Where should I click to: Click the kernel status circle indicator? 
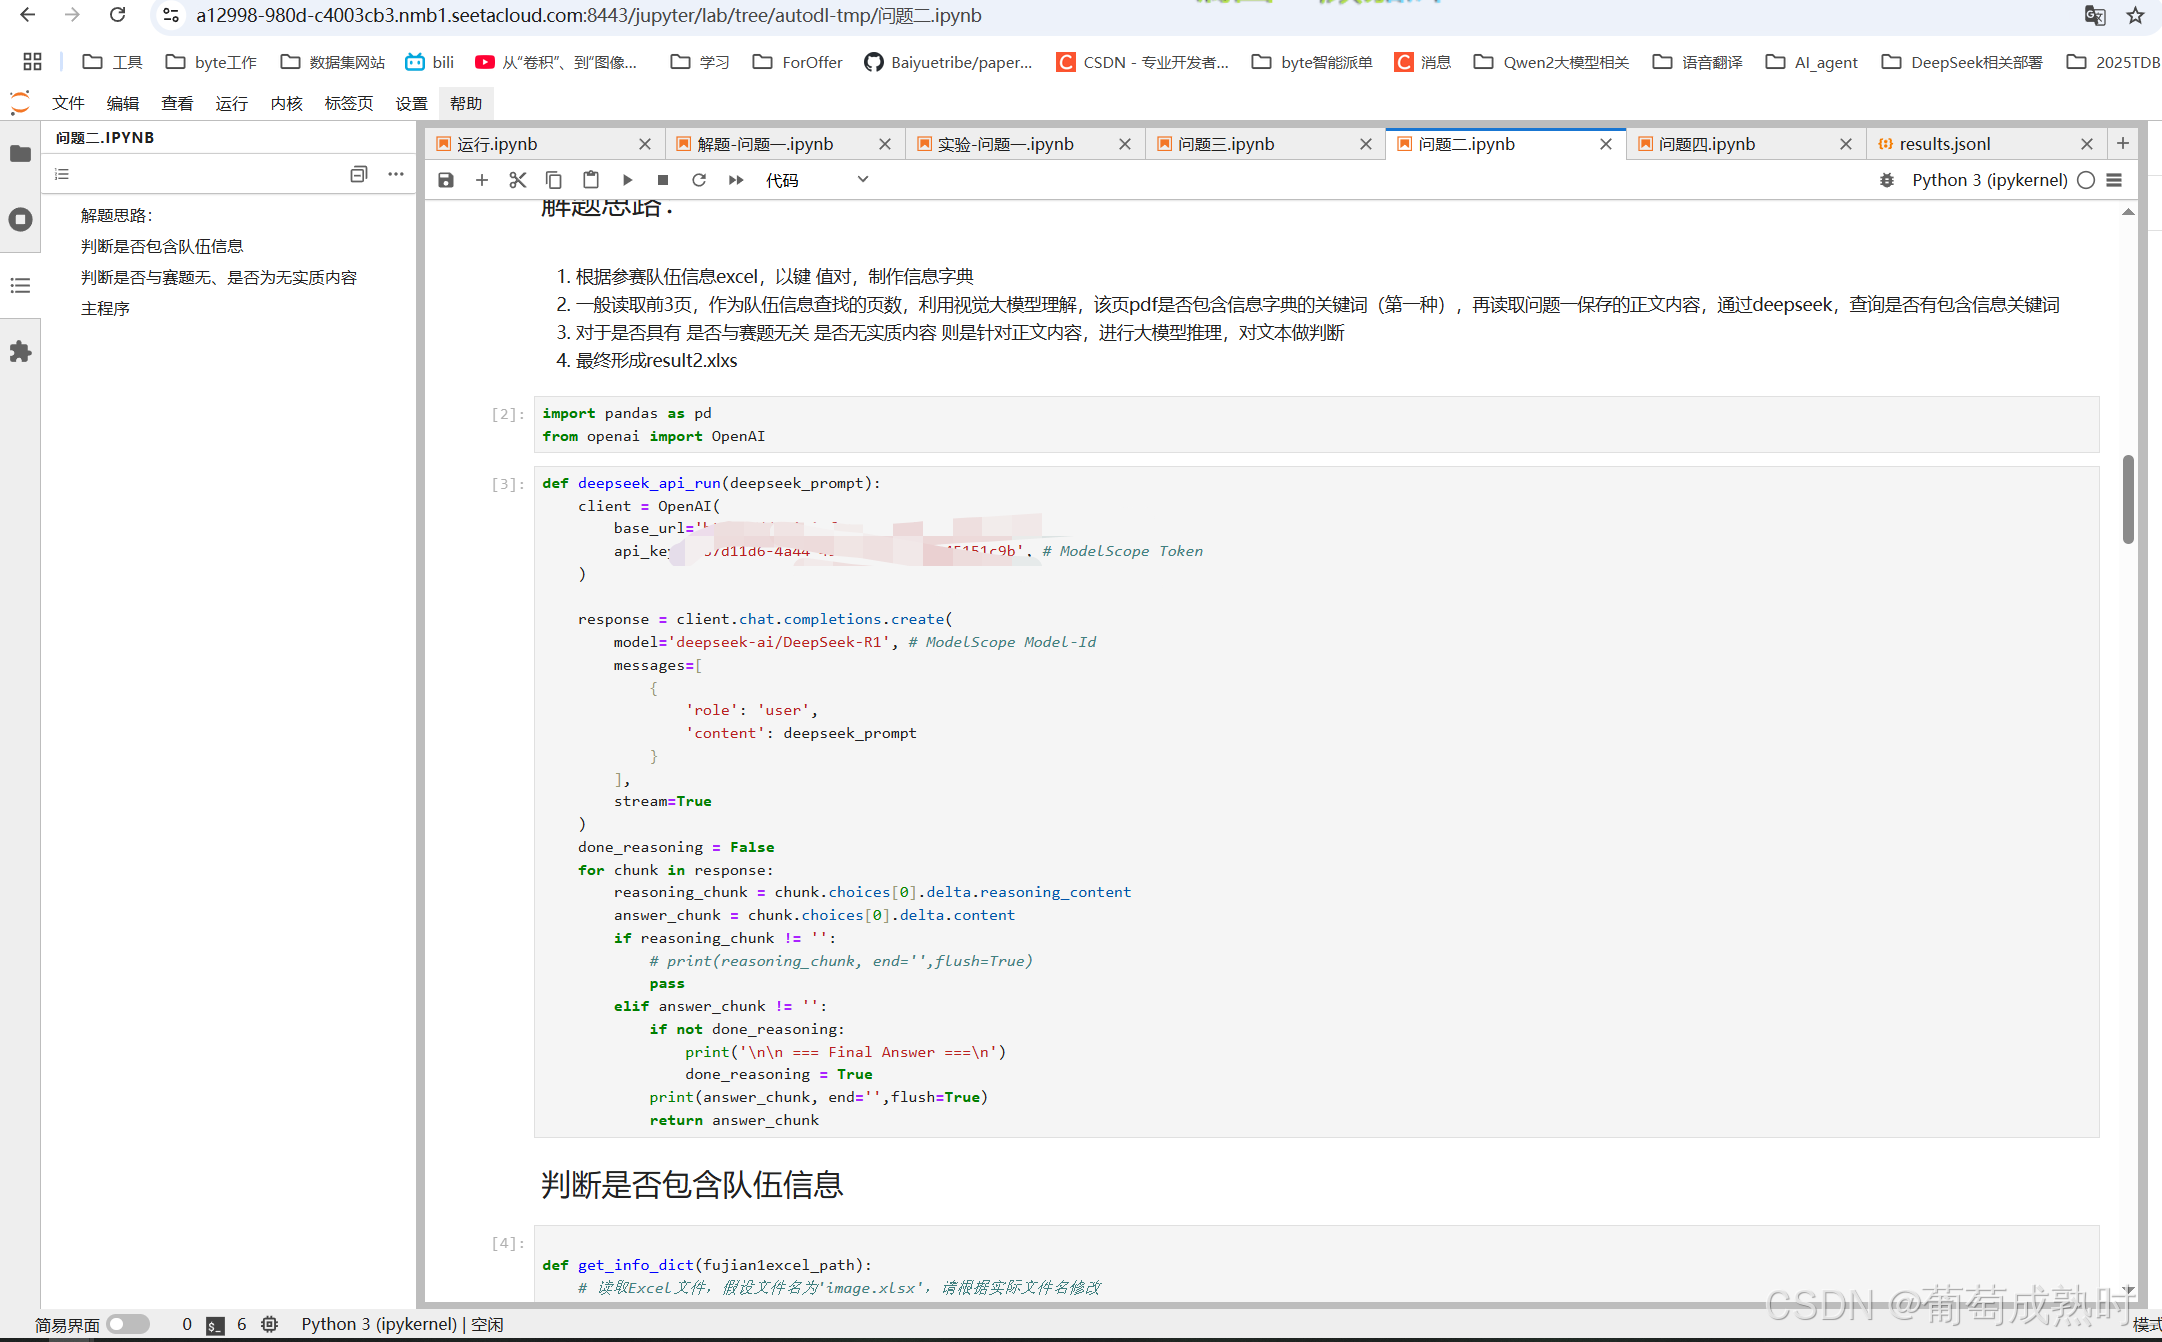(x=2086, y=180)
